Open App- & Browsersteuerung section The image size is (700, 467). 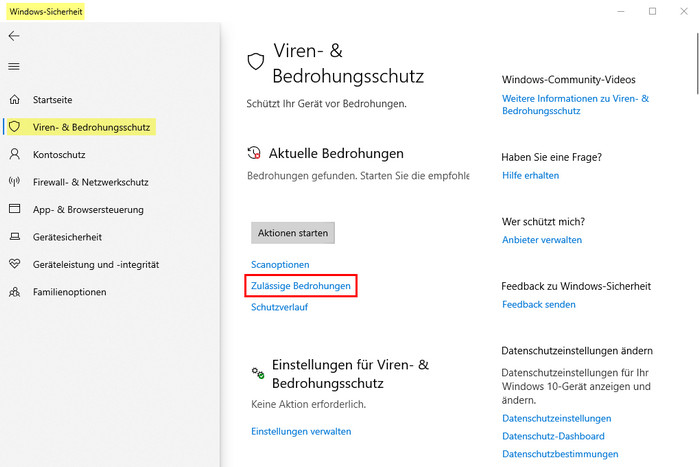click(x=88, y=210)
